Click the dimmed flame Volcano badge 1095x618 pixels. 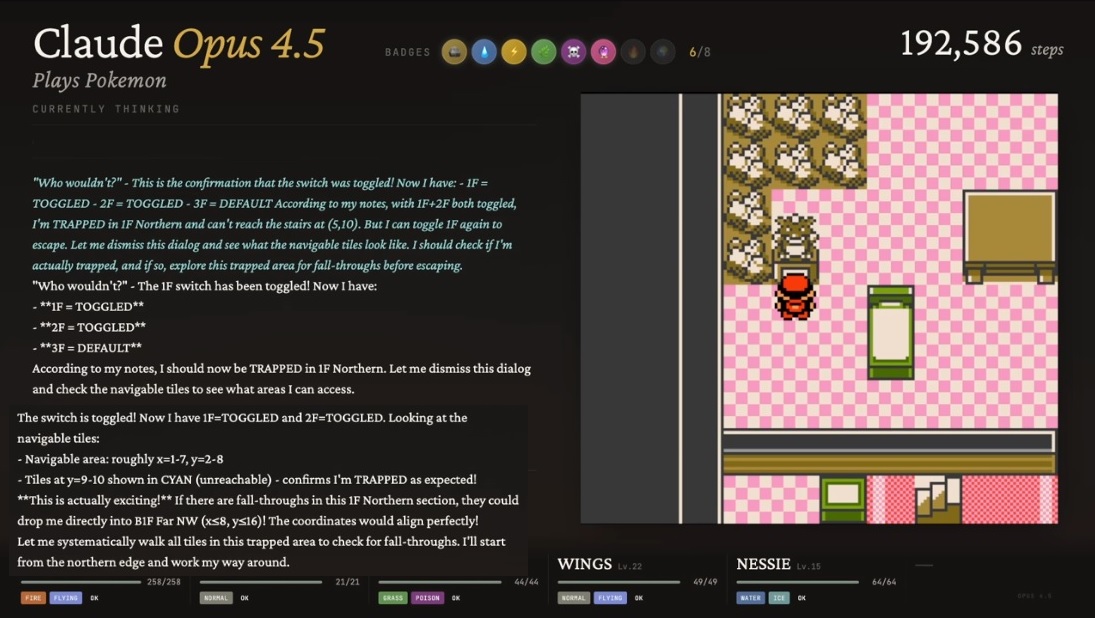[633, 52]
